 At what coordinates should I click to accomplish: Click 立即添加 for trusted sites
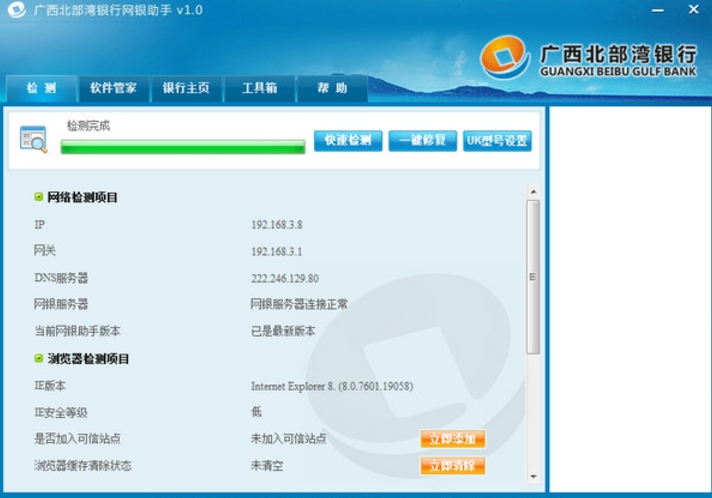pos(453,439)
